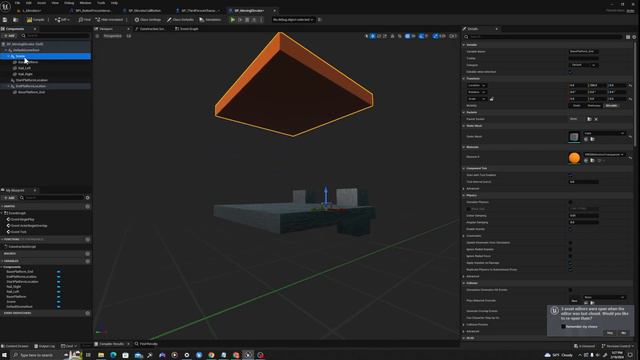This screenshot has height=360, width=640.
Task: Click the Find toolbar button
Action: tap(84, 20)
